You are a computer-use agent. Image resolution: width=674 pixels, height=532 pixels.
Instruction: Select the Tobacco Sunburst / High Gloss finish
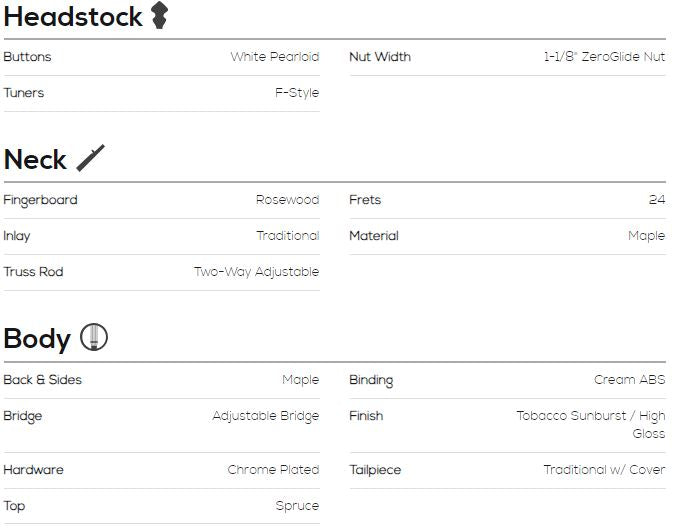coord(591,425)
